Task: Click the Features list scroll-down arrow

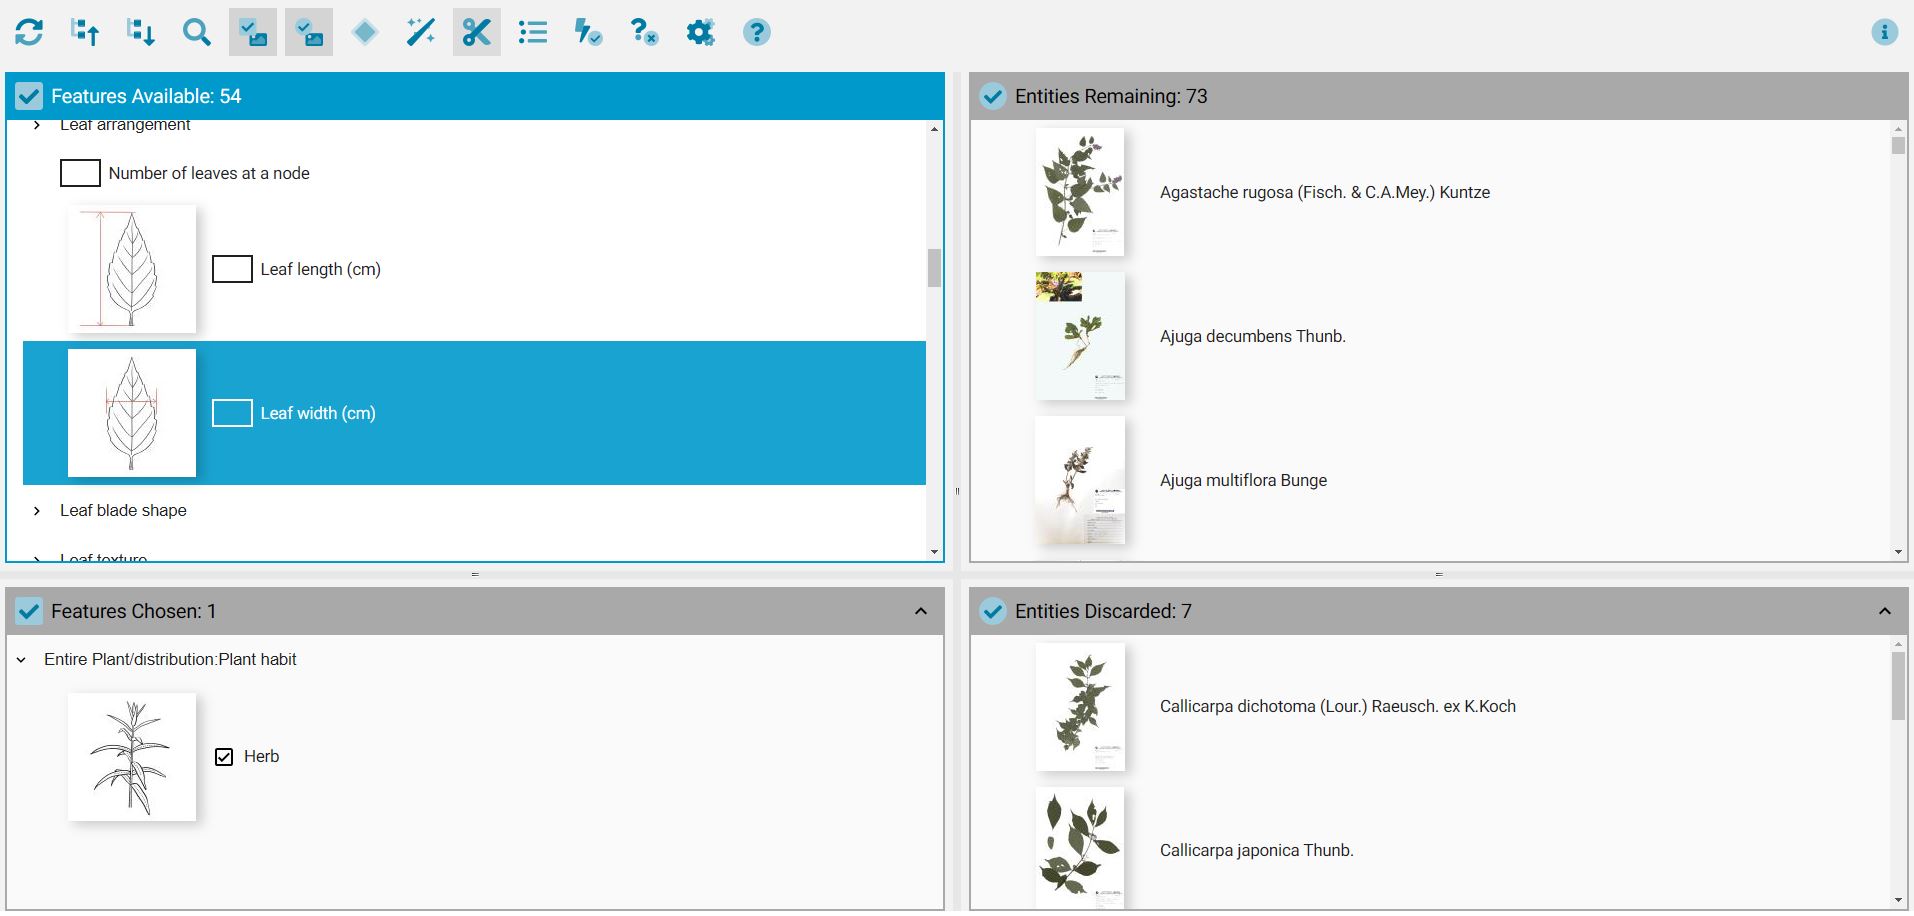Action: (934, 552)
